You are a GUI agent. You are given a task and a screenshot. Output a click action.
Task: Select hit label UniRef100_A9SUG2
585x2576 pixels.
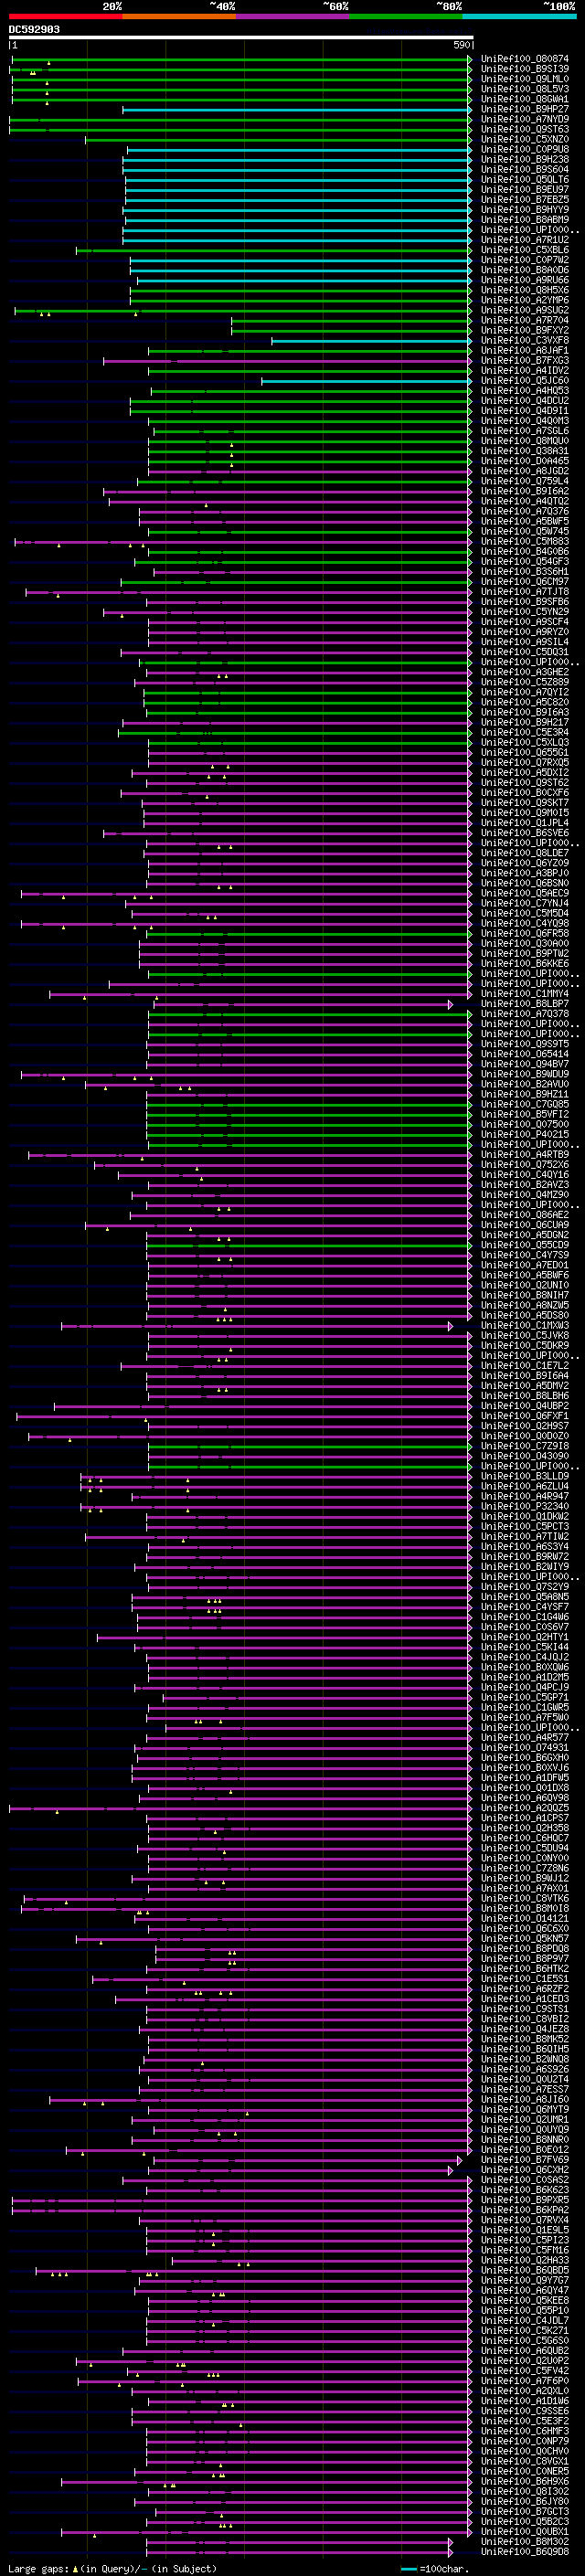tap(525, 310)
